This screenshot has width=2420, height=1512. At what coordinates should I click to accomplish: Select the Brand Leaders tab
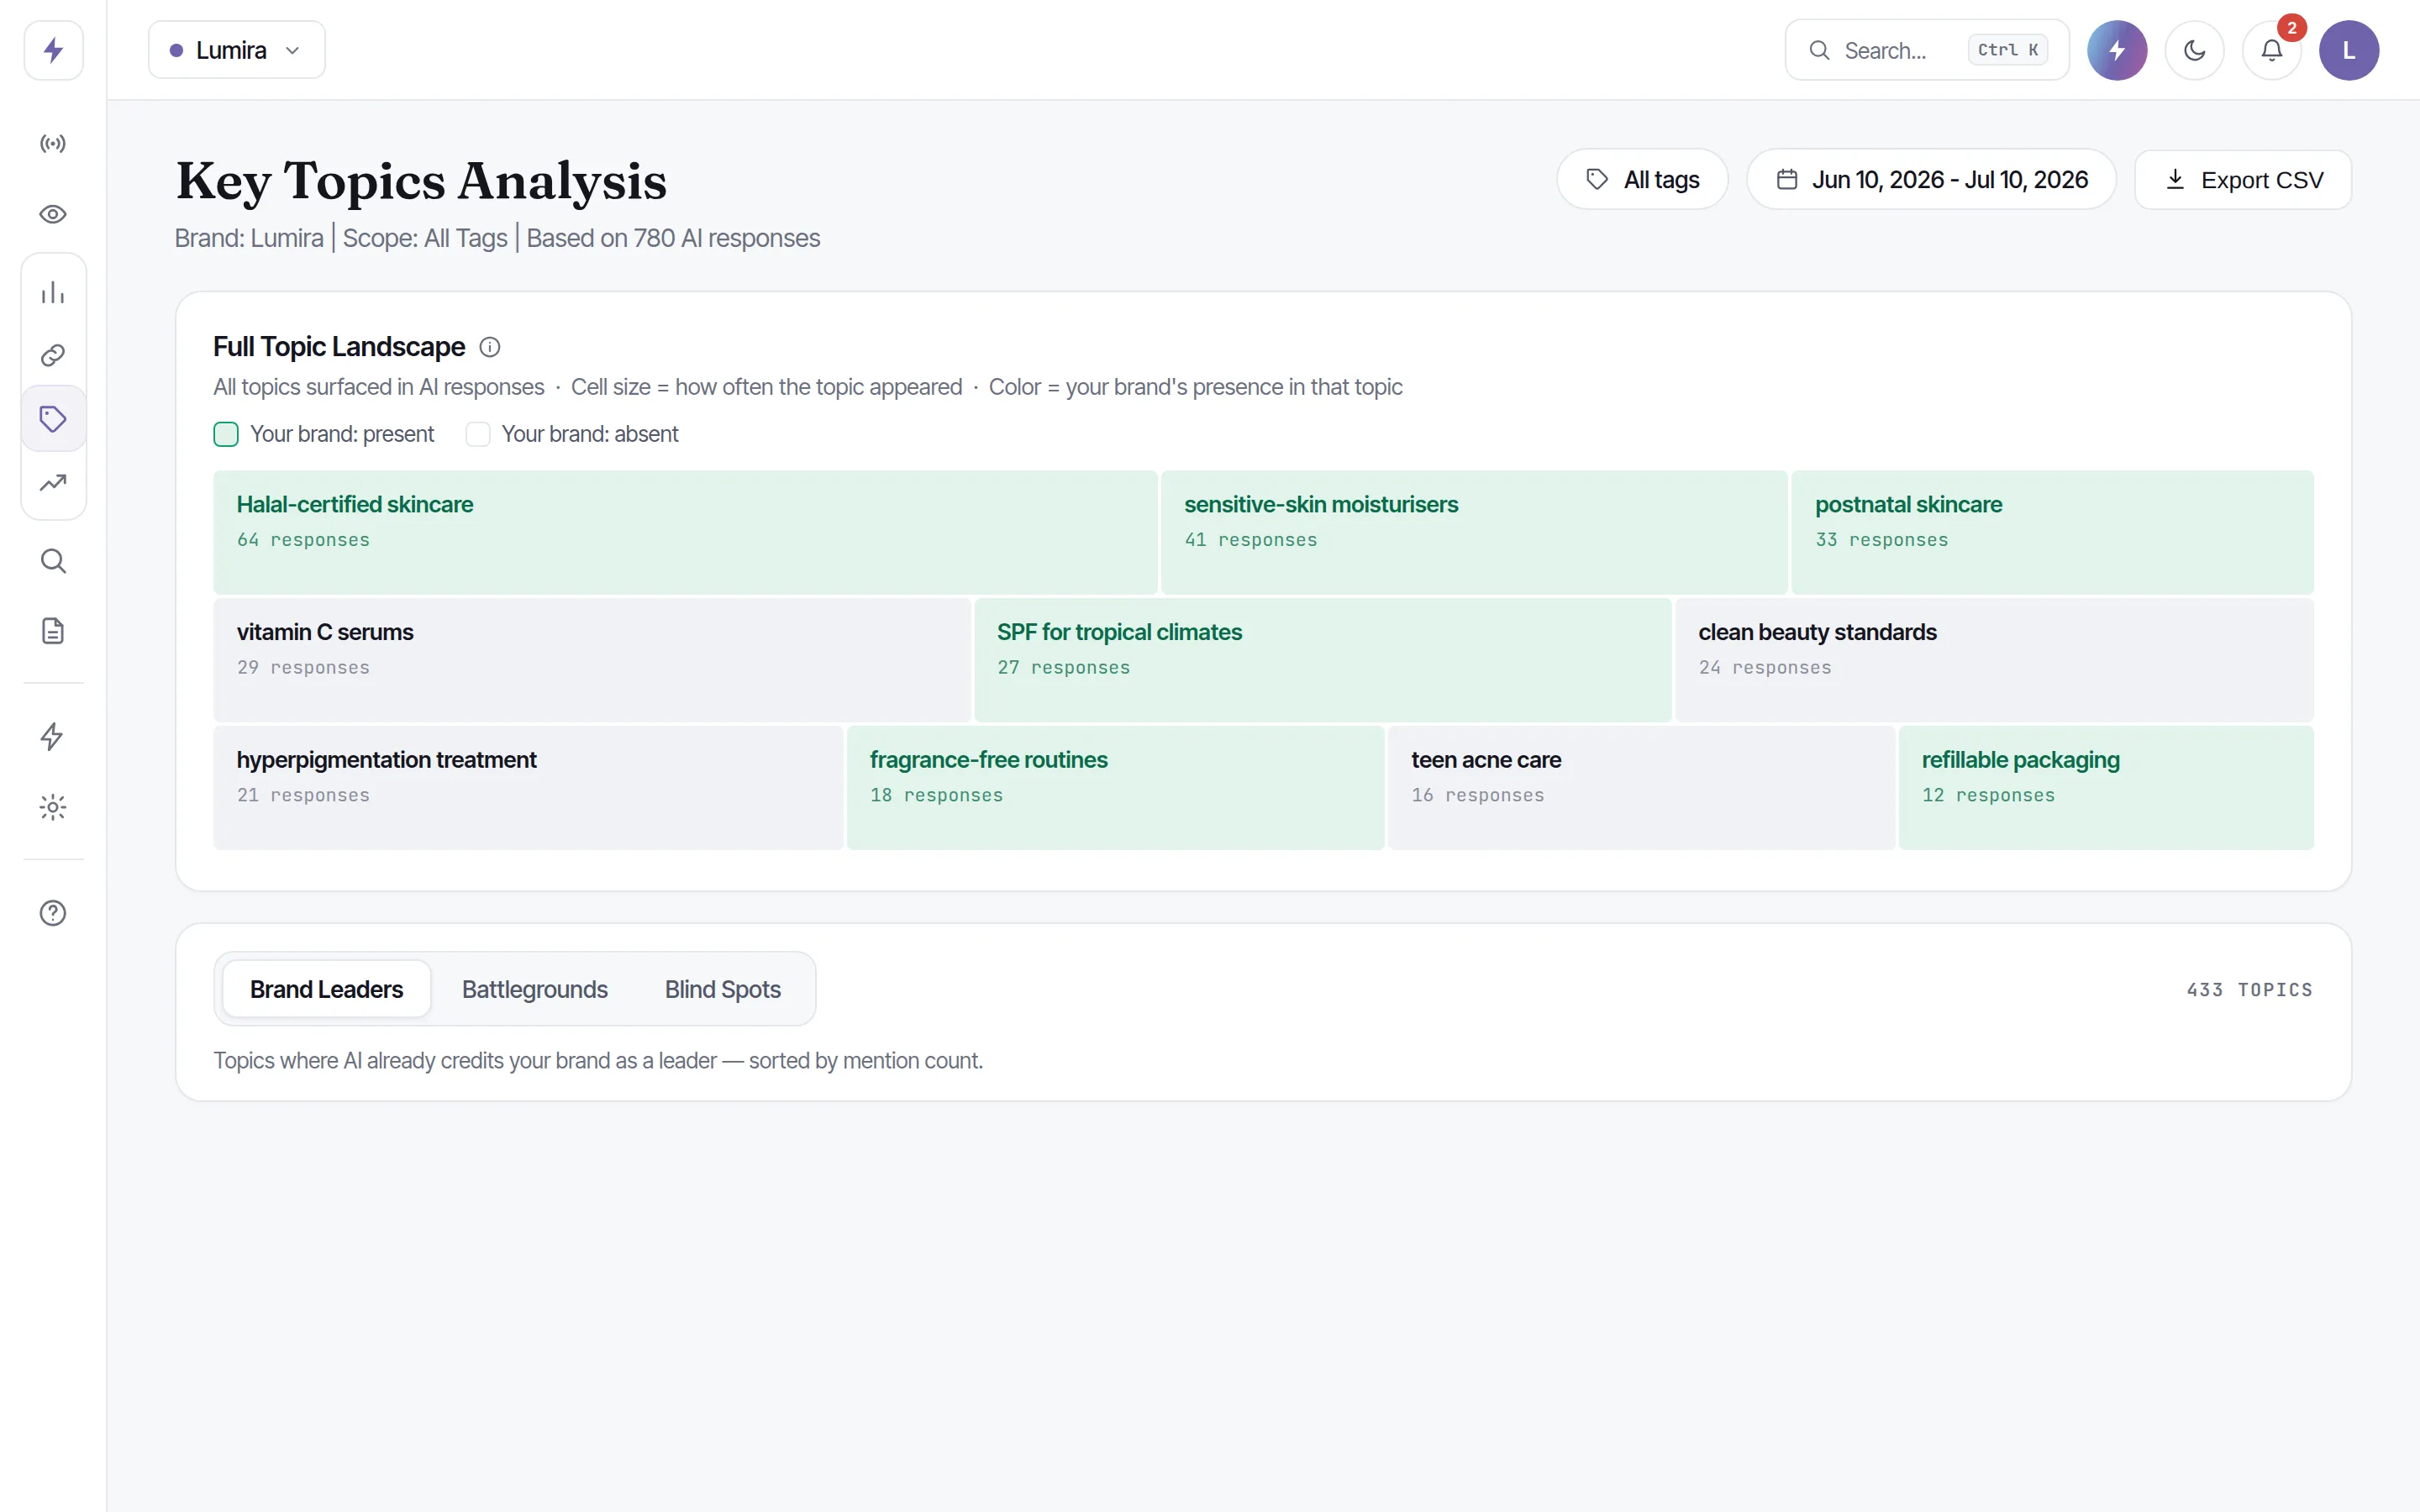(x=326, y=989)
